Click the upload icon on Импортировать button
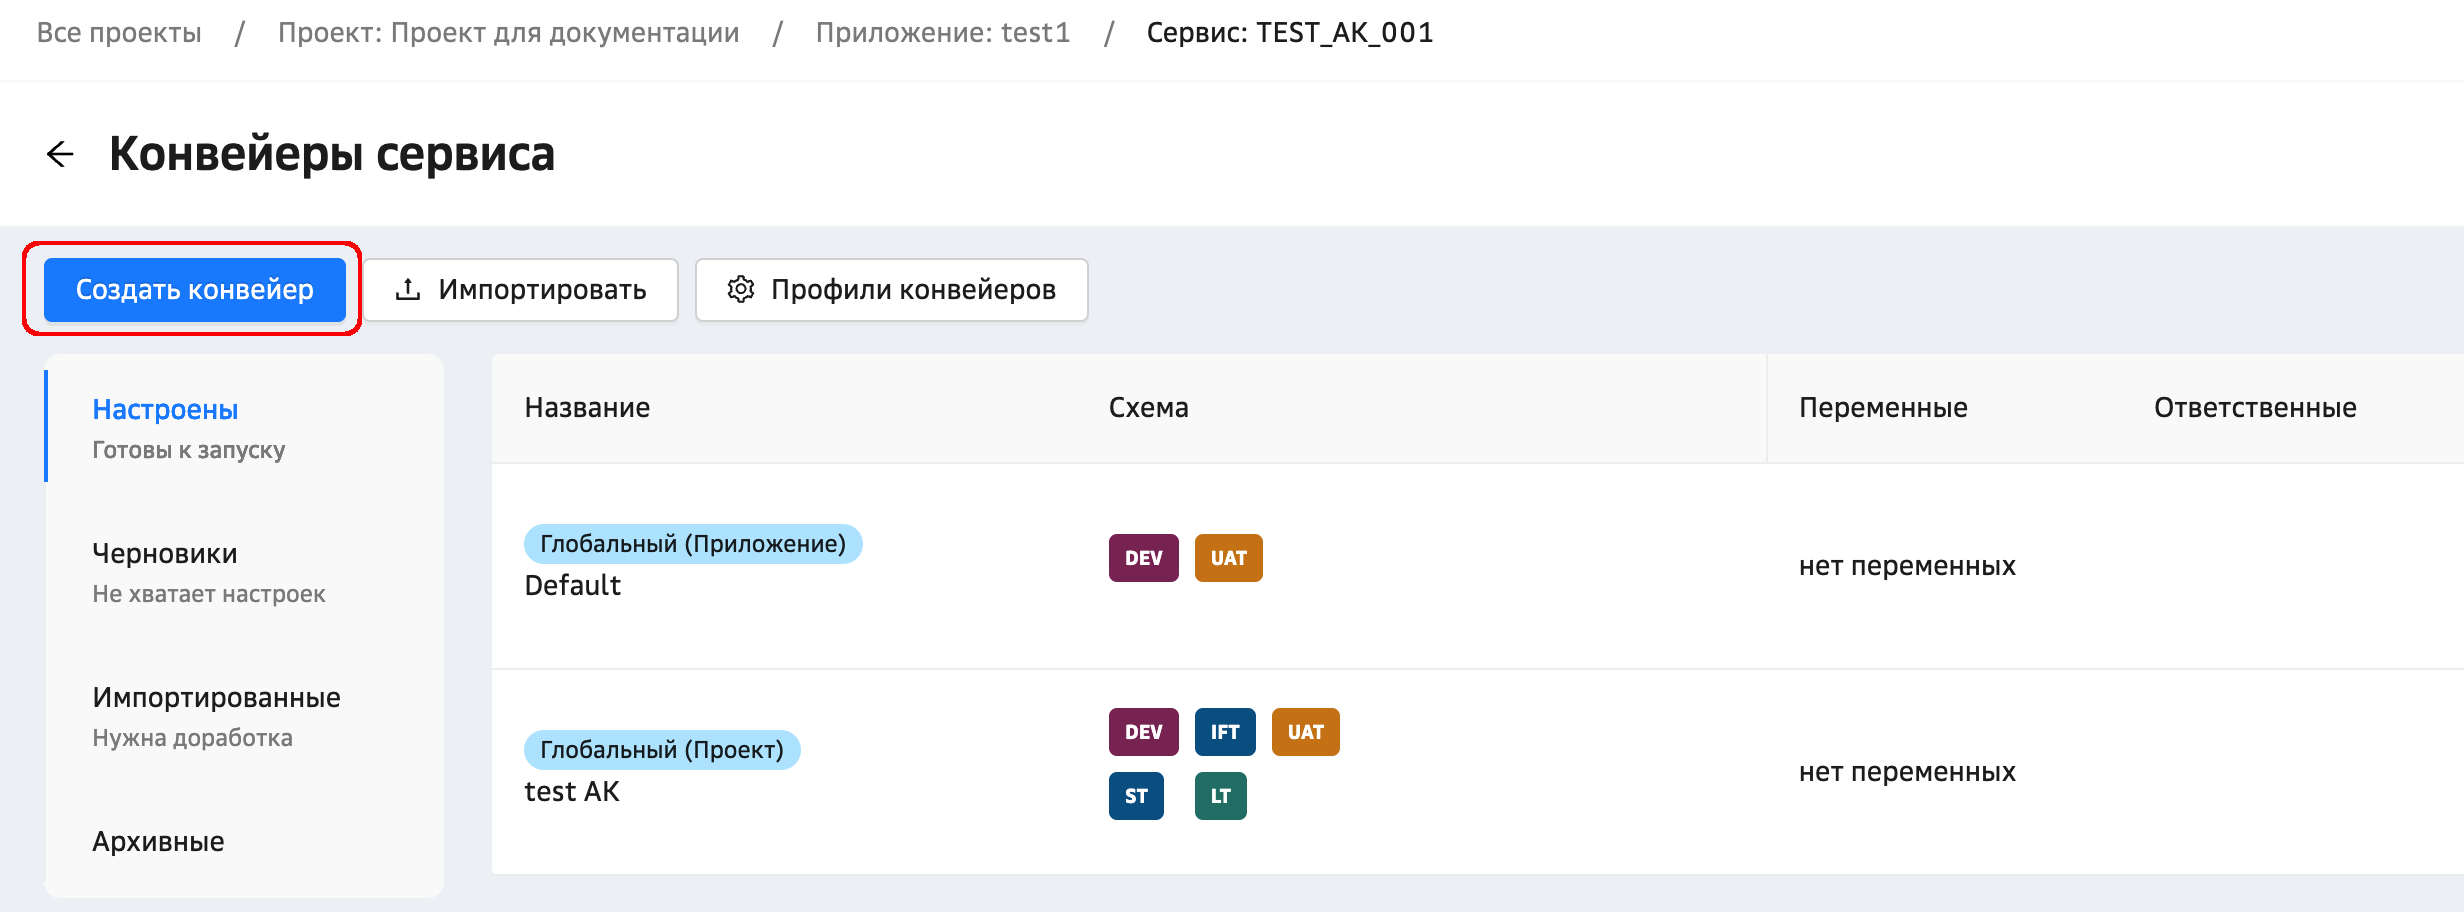Image resolution: width=2464 pixels, height=912 pixels. (408, 290)
